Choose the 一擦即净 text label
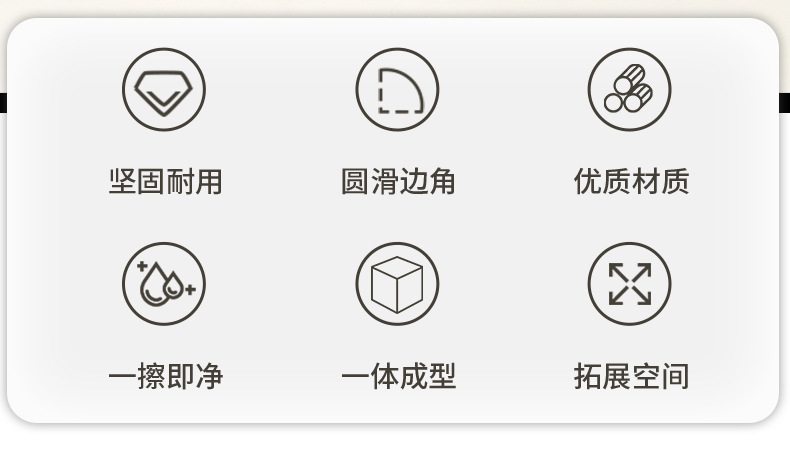Screen dimensions: 790x455 pos(165,376)
